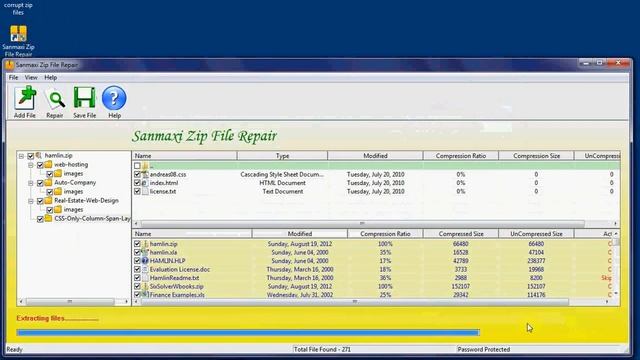The height and width of the screenshot is (360, 640).
Task: Click the extraction progress bar
Action: pos(248,333)
